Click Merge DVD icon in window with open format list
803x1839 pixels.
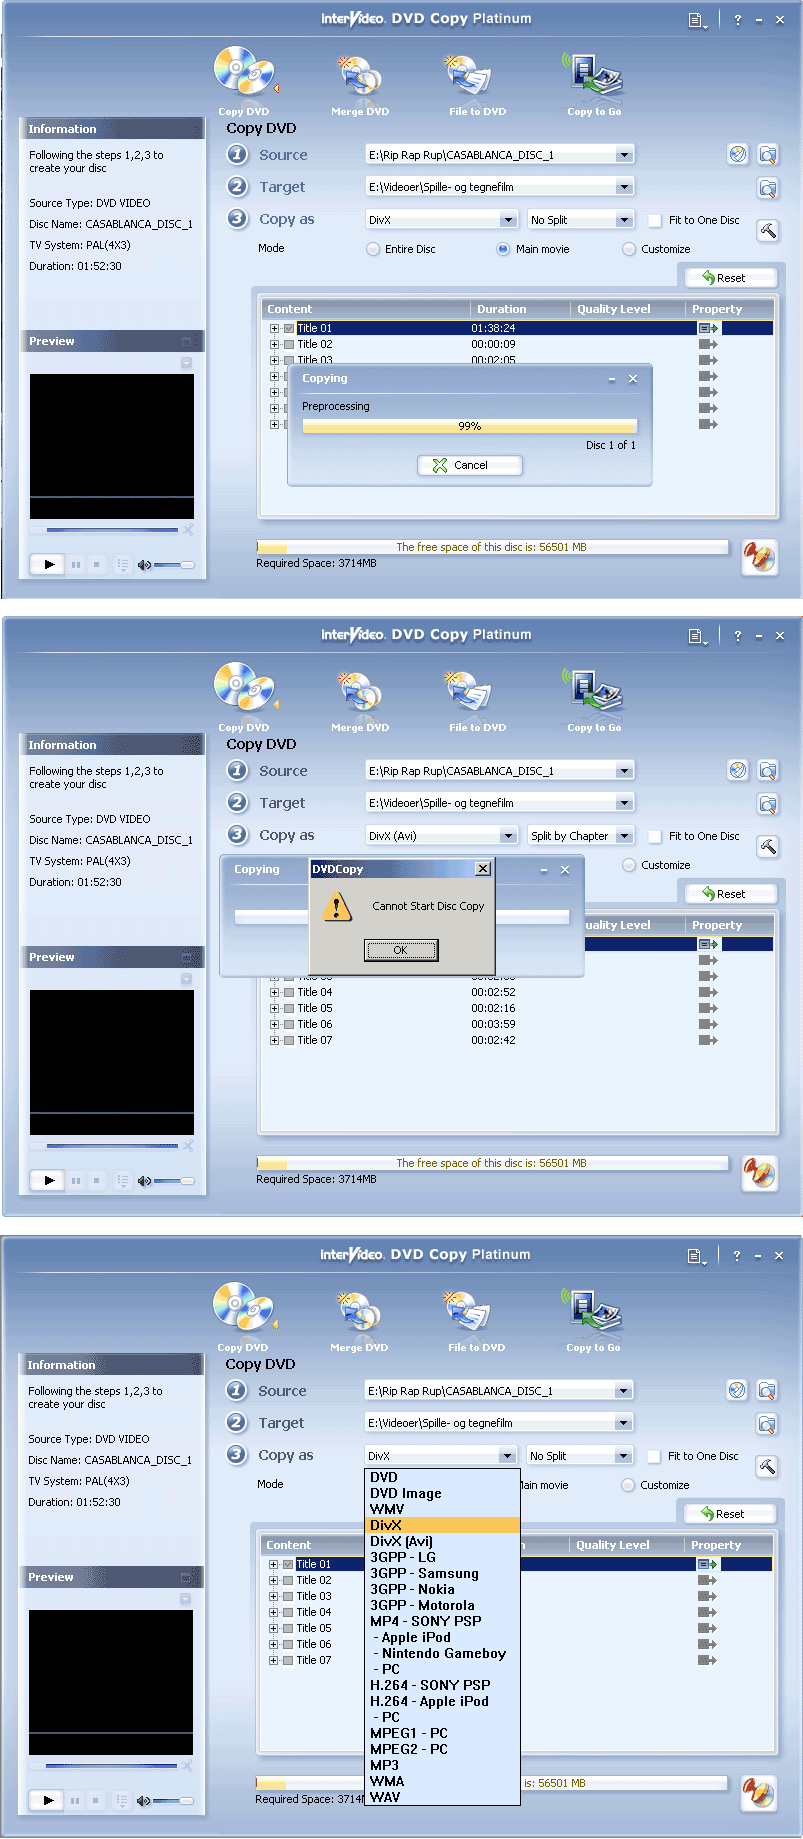tap(359, 1314)
